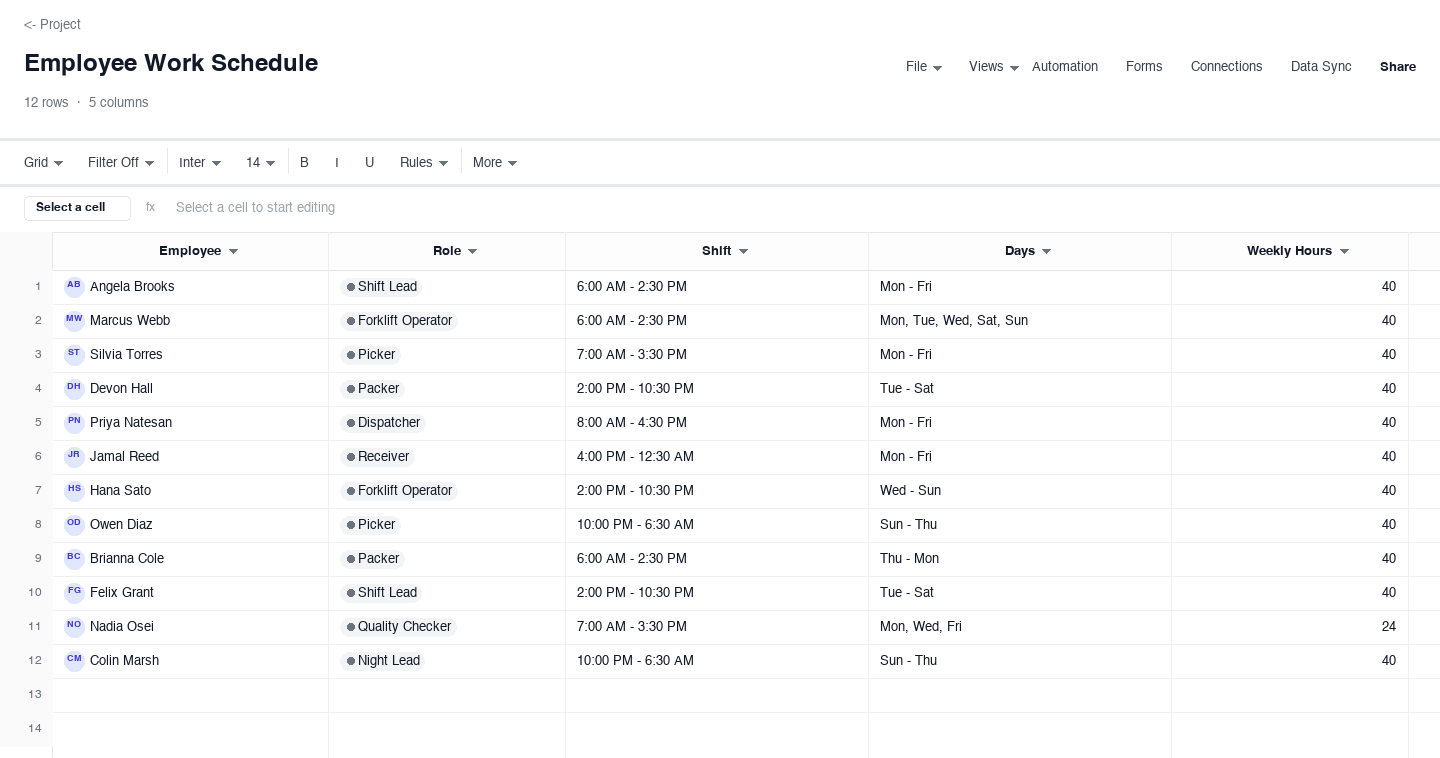
Task: Open the font size 14 dropdown
Action: [261, 162]
